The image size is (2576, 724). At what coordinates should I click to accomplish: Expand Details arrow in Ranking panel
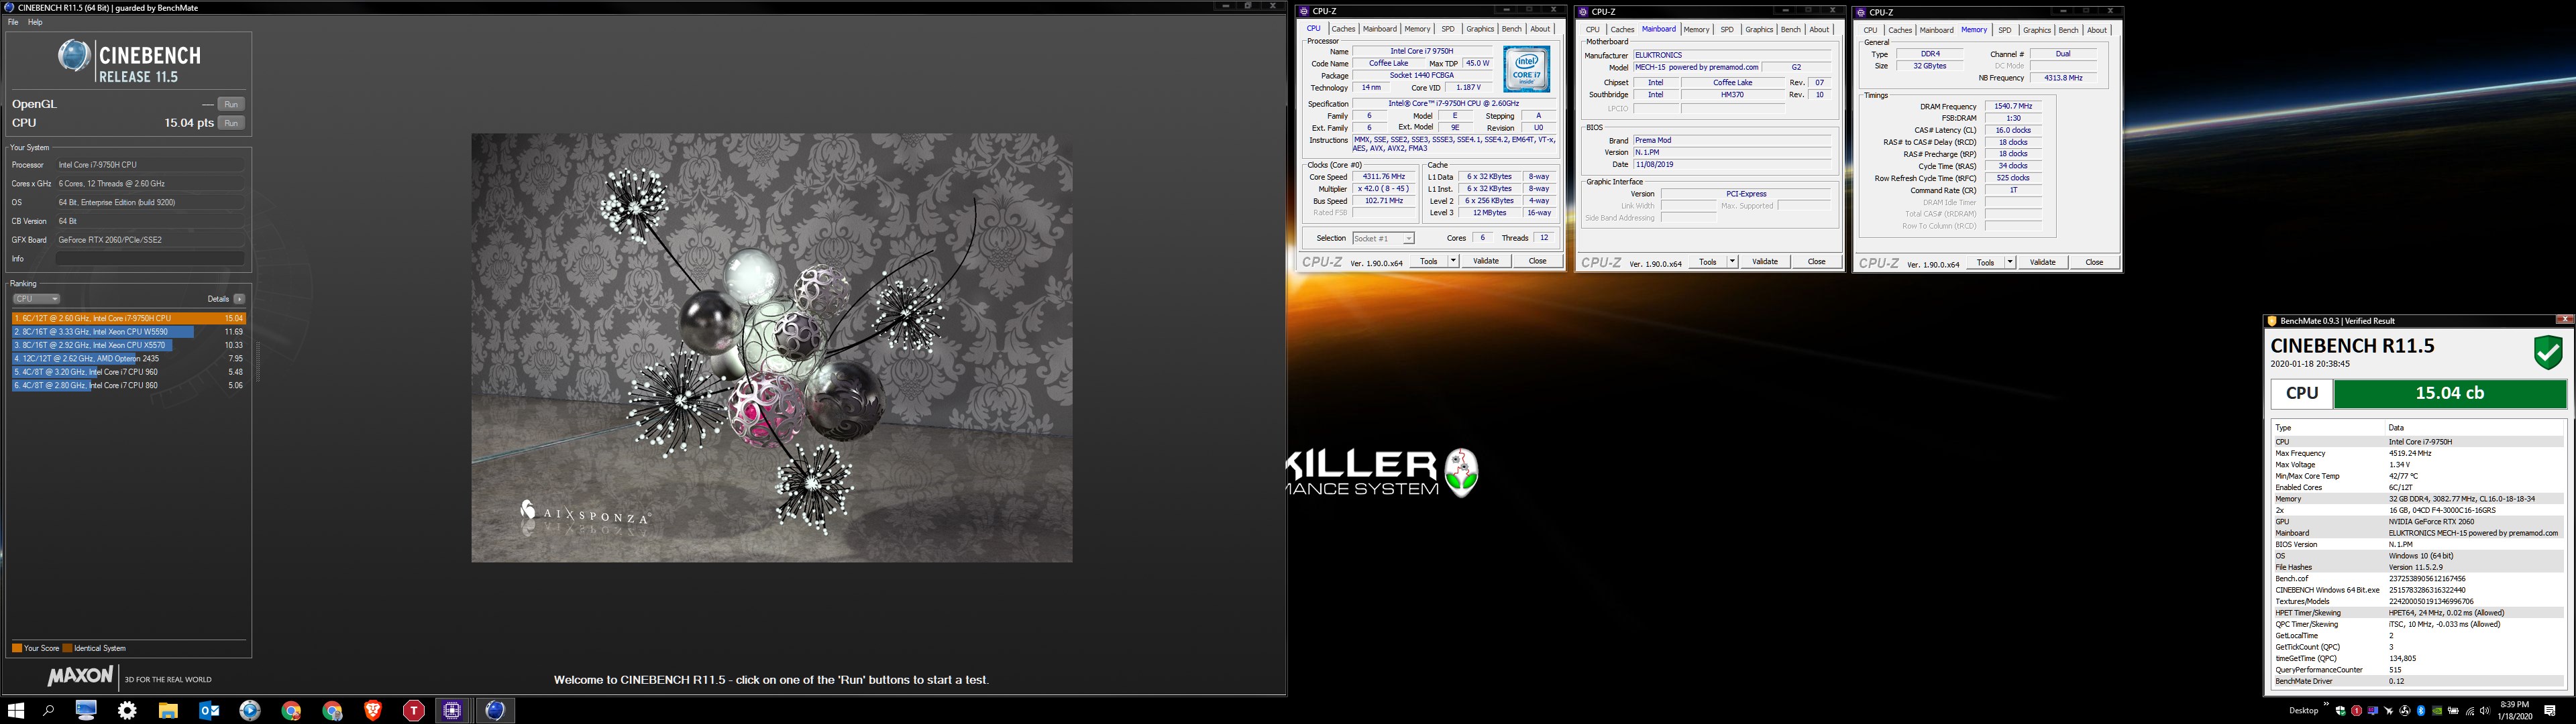[x=239, y=299]
